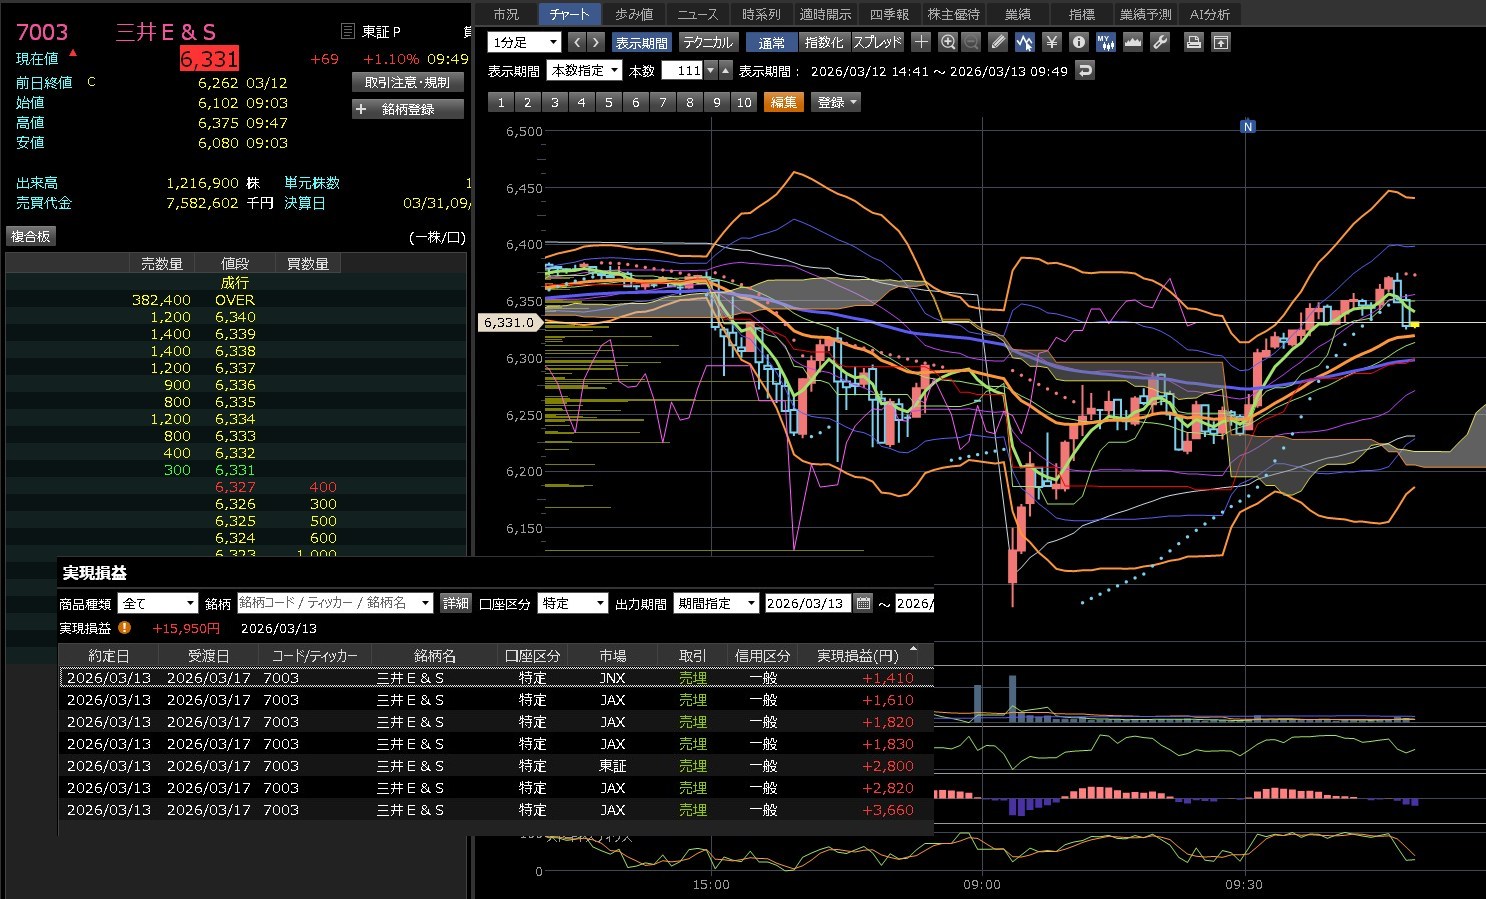Switch to the 歩み値 tab

pos(633,14)
